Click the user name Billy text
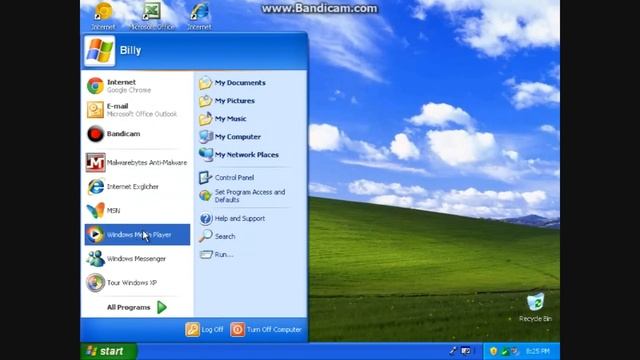This screenshot has width=640, height=360. (131, 51)
